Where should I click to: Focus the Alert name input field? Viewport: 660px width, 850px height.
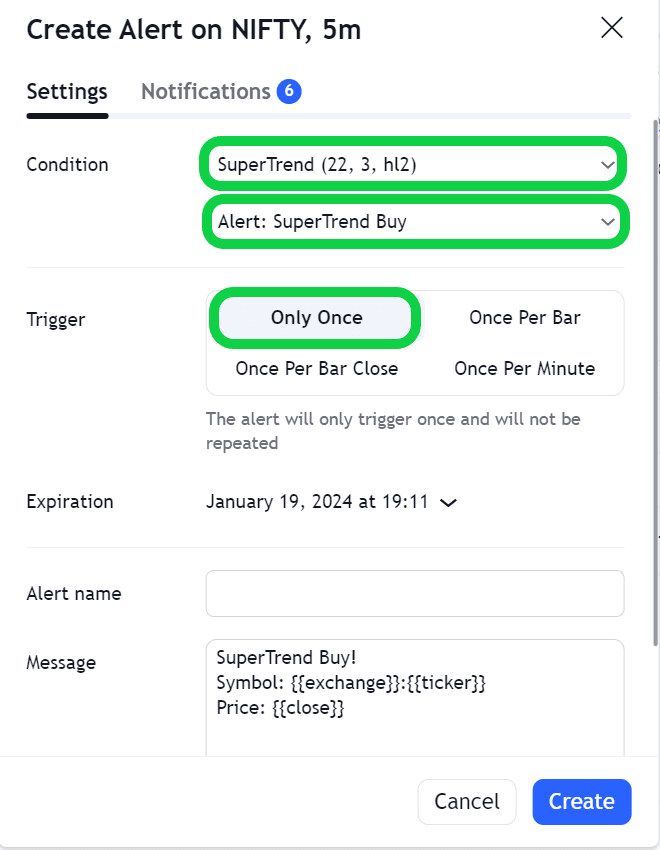414,594
